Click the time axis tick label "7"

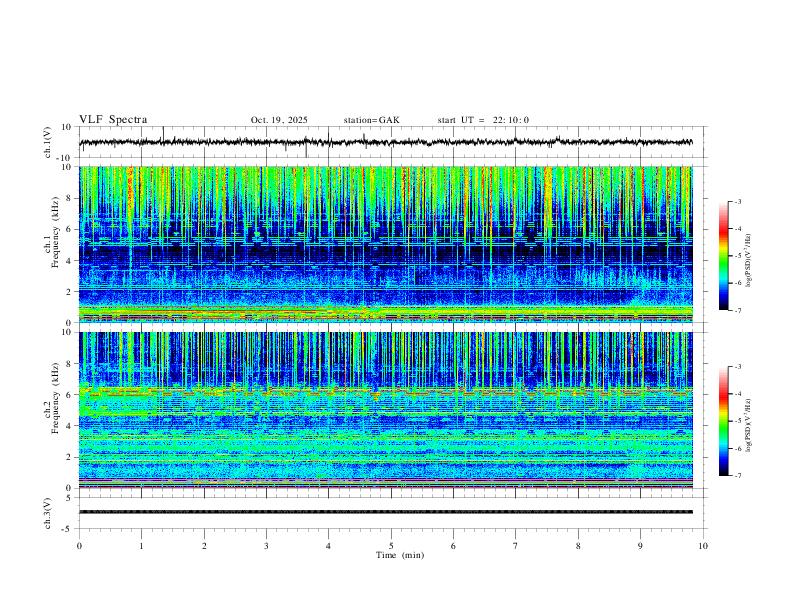pyautogui.click(x=516, y=546)
